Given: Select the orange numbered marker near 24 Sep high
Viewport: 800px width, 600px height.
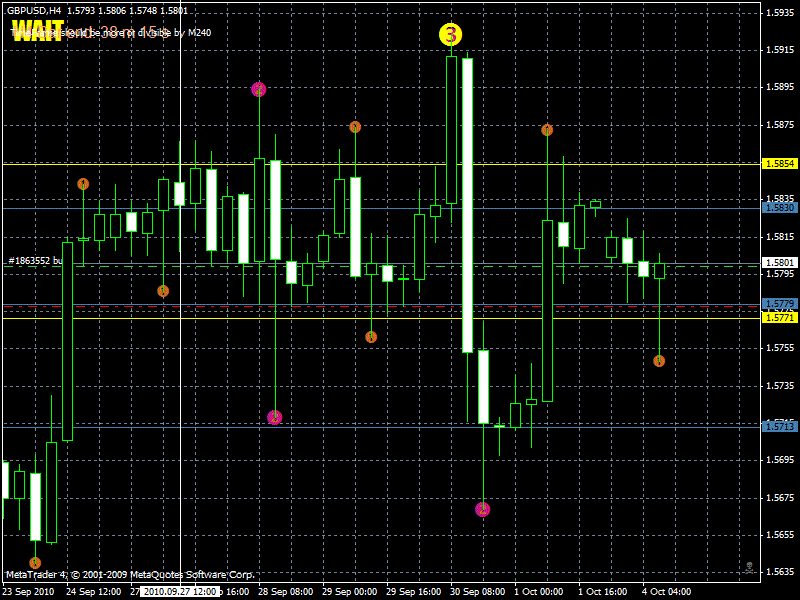Looking at the screenshot, I should click(x=84, y=183).
